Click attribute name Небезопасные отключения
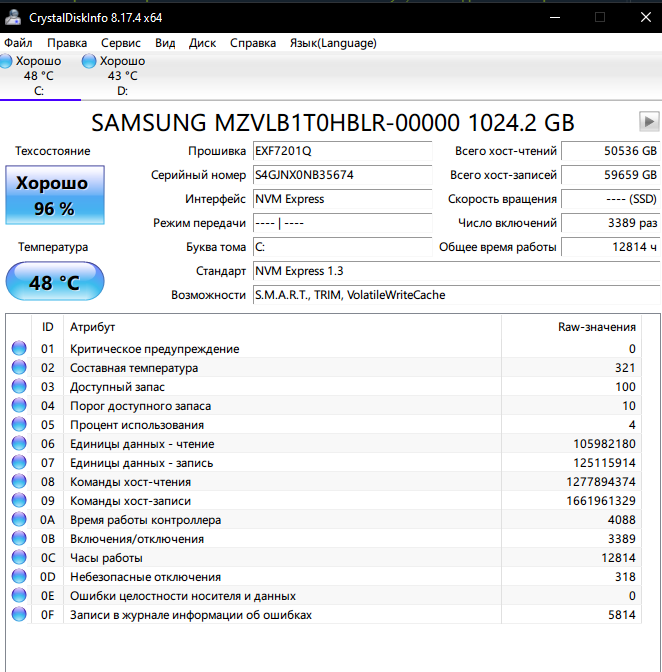This screenshot has height=672, width=662. pos(145,577)
